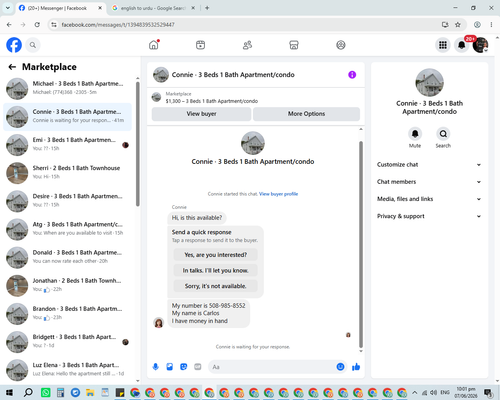Open Jonathan 2 Beds 1 Bath Townhouse chat
Screen dimensions: 500x400
point(68,286)
